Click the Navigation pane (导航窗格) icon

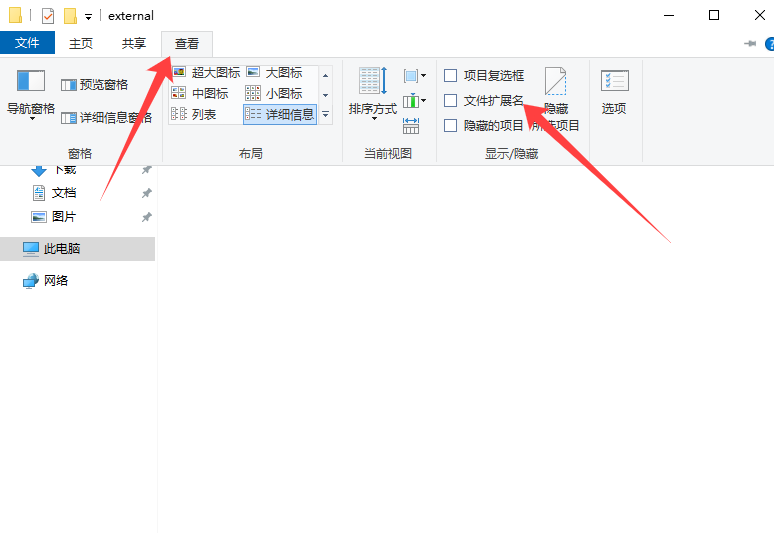click(31, 82)
